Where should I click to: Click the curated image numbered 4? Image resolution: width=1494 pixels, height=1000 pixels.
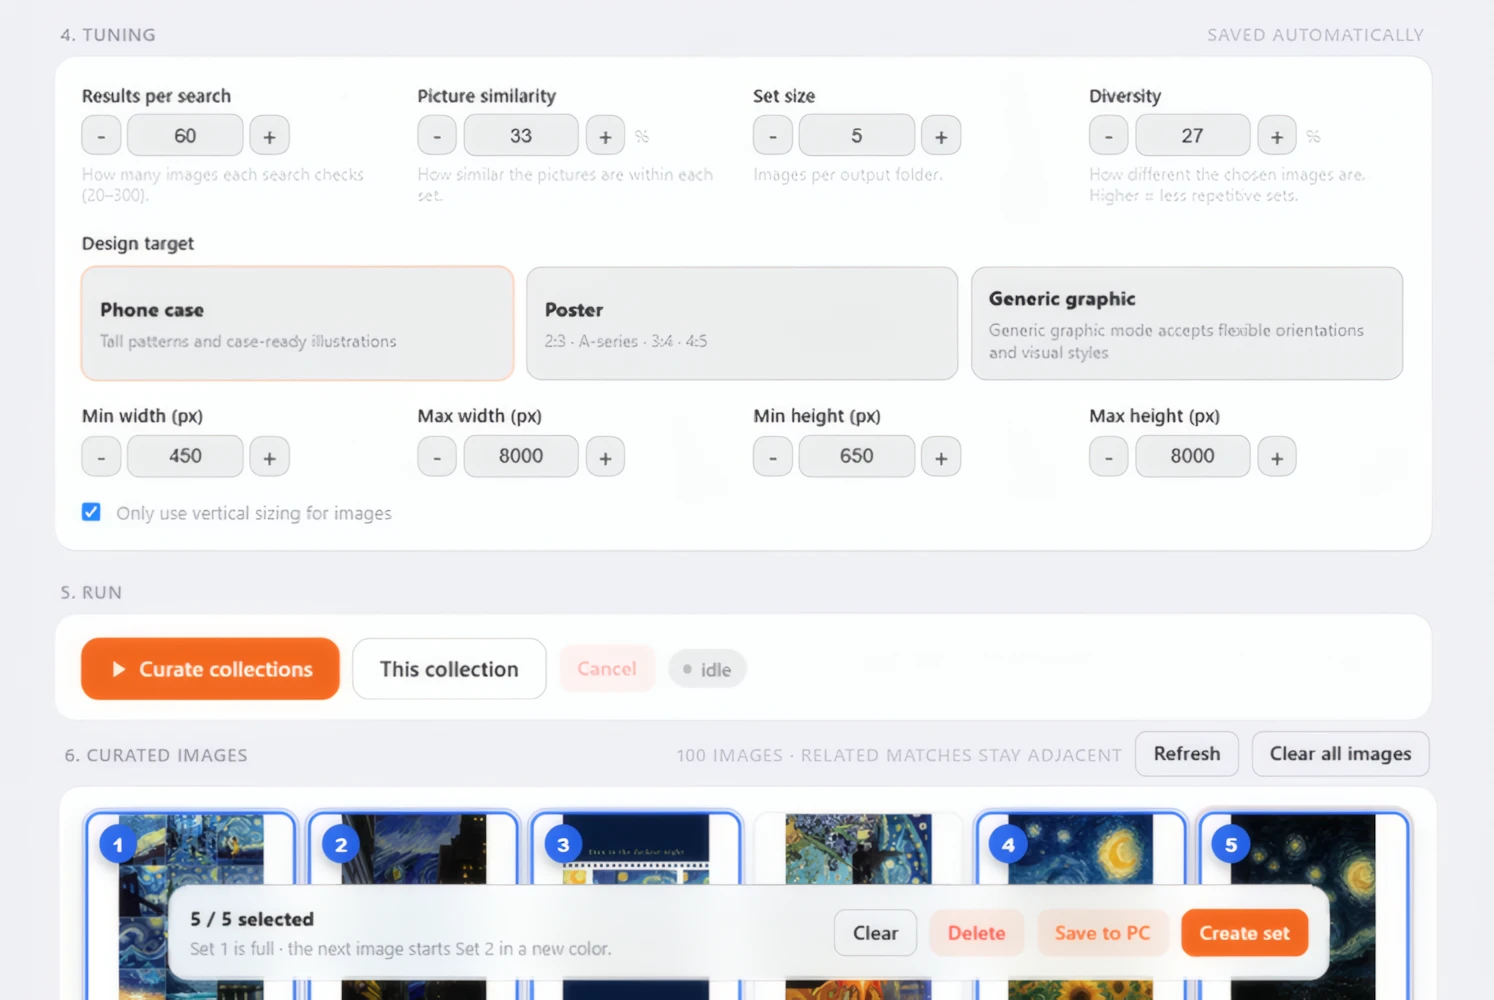pos(1081,850)
